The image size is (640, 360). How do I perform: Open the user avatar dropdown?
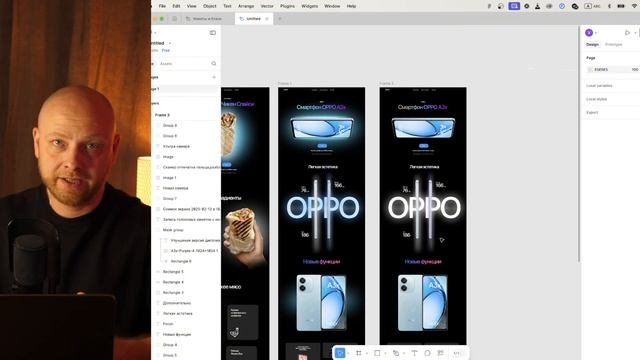click(591, 33)
